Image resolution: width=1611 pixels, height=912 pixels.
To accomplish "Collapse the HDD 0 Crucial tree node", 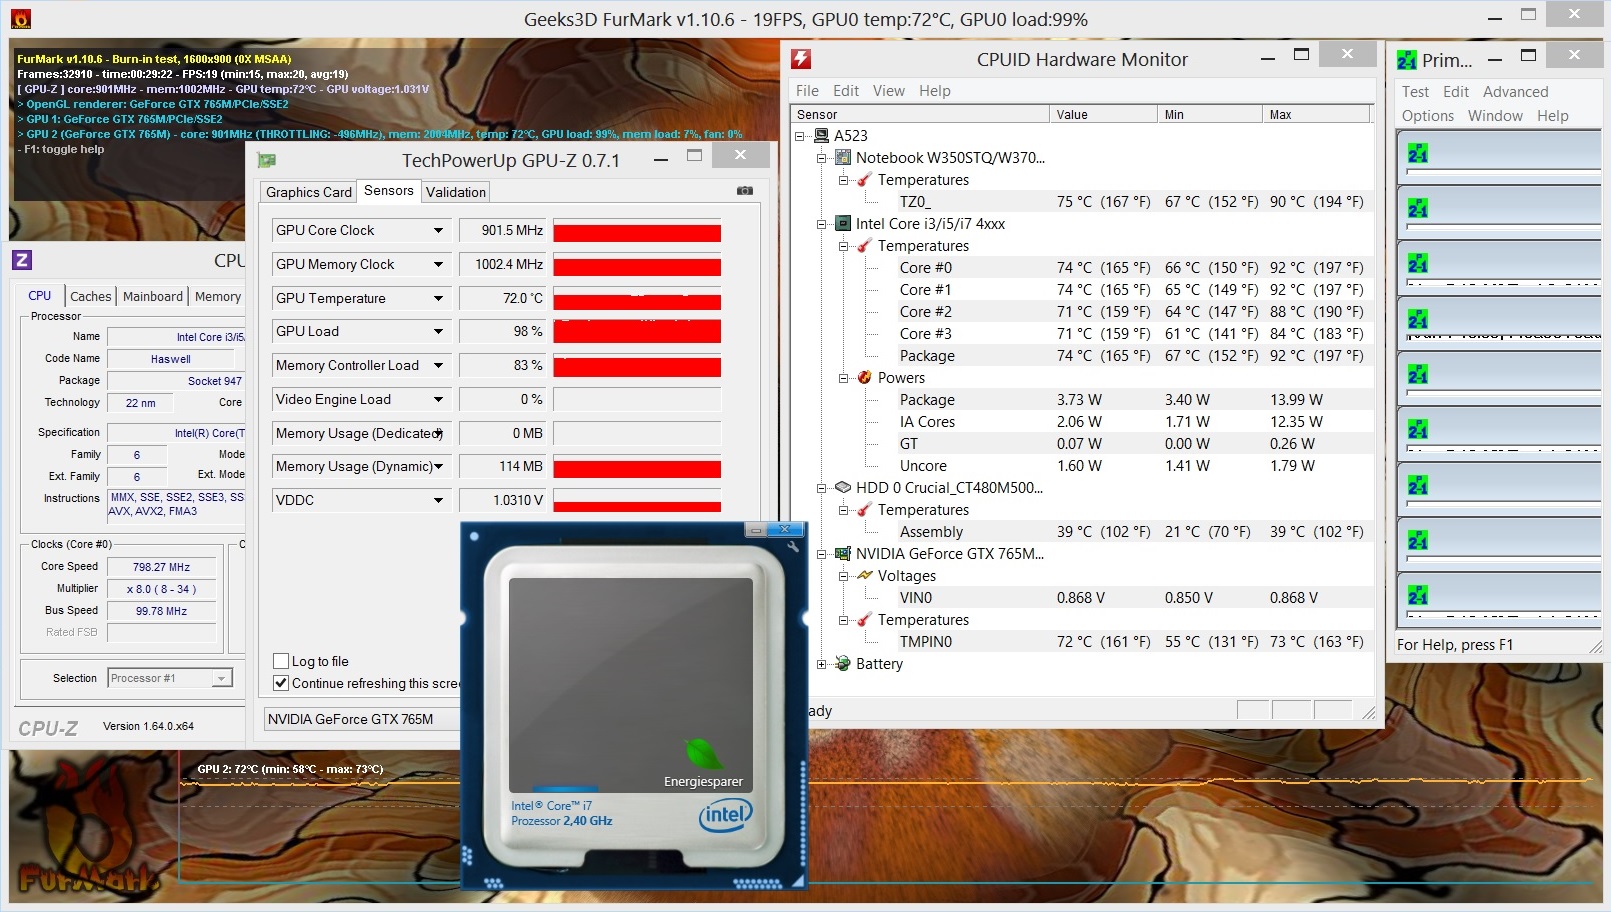I will 822,488.
